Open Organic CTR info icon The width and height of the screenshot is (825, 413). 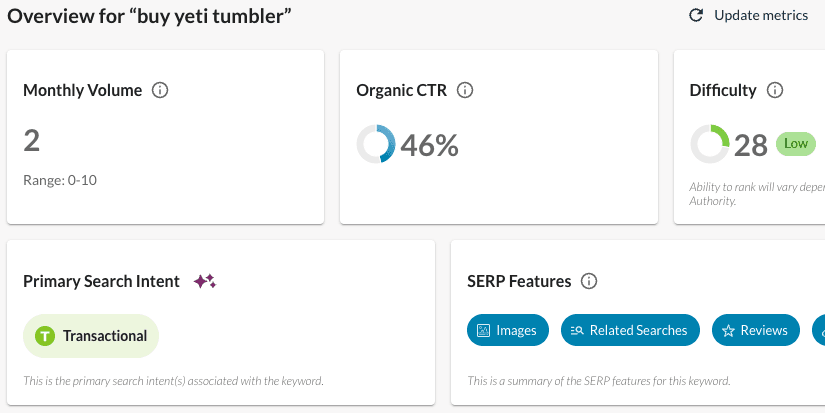464,90
